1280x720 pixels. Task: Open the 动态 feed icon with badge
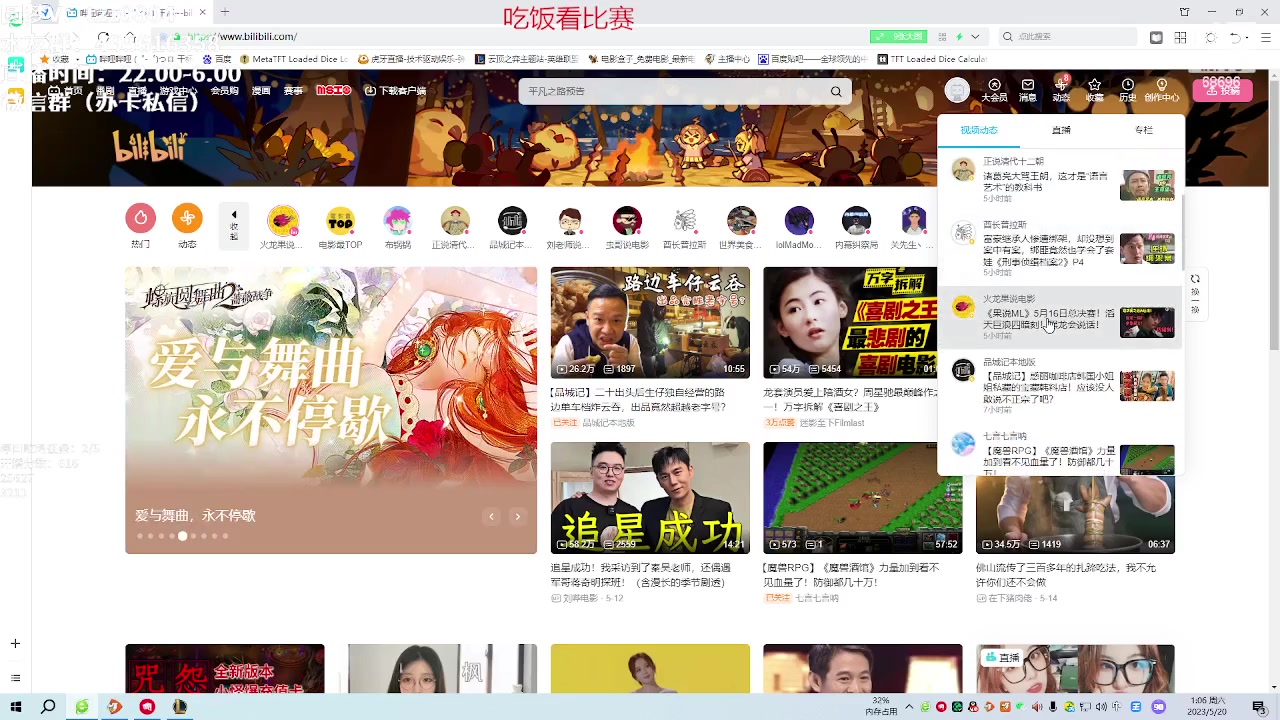(x=1061, y=90)
